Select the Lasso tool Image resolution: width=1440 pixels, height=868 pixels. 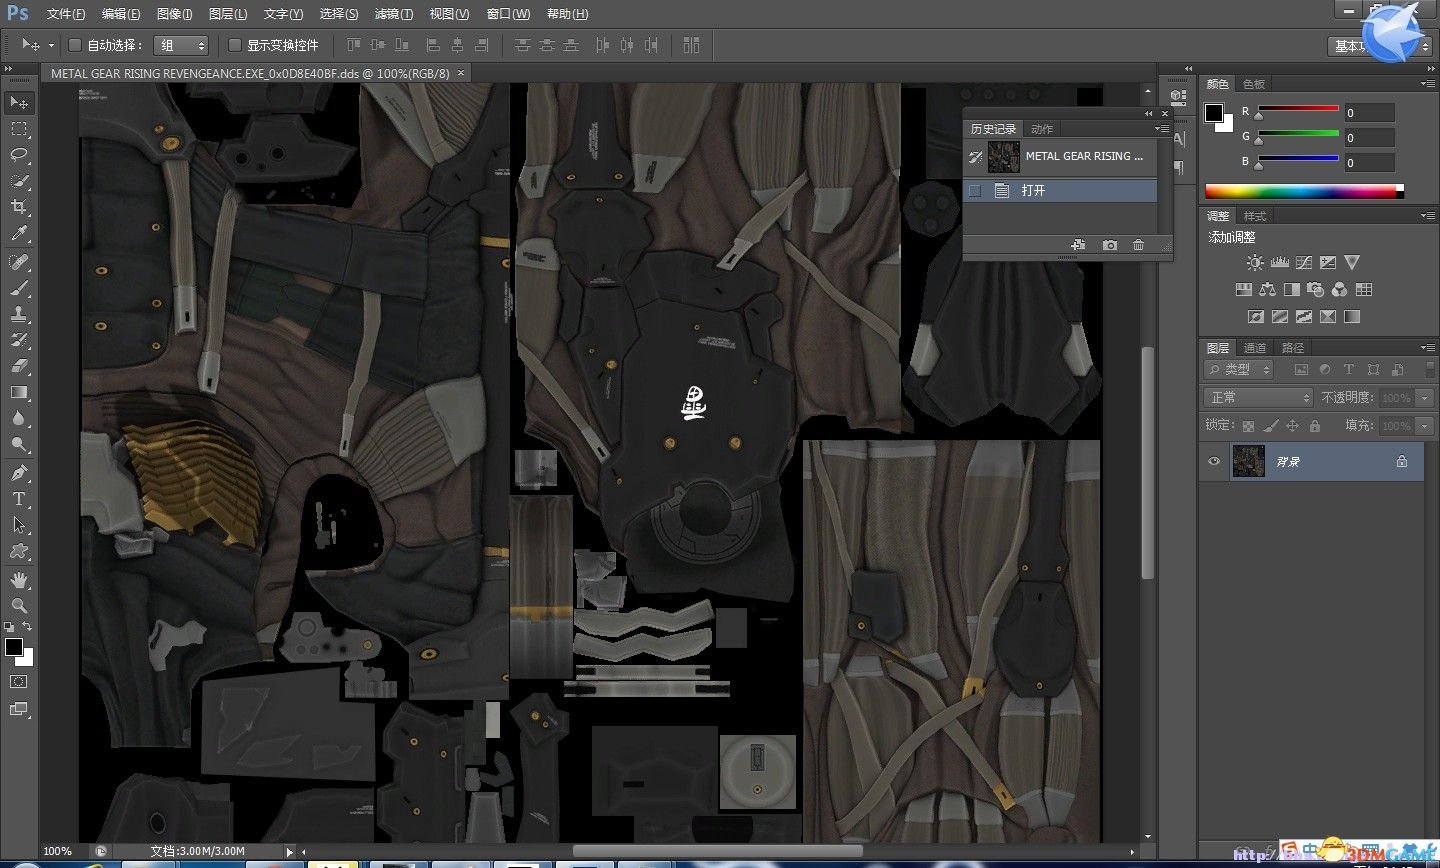pos(18,155)
